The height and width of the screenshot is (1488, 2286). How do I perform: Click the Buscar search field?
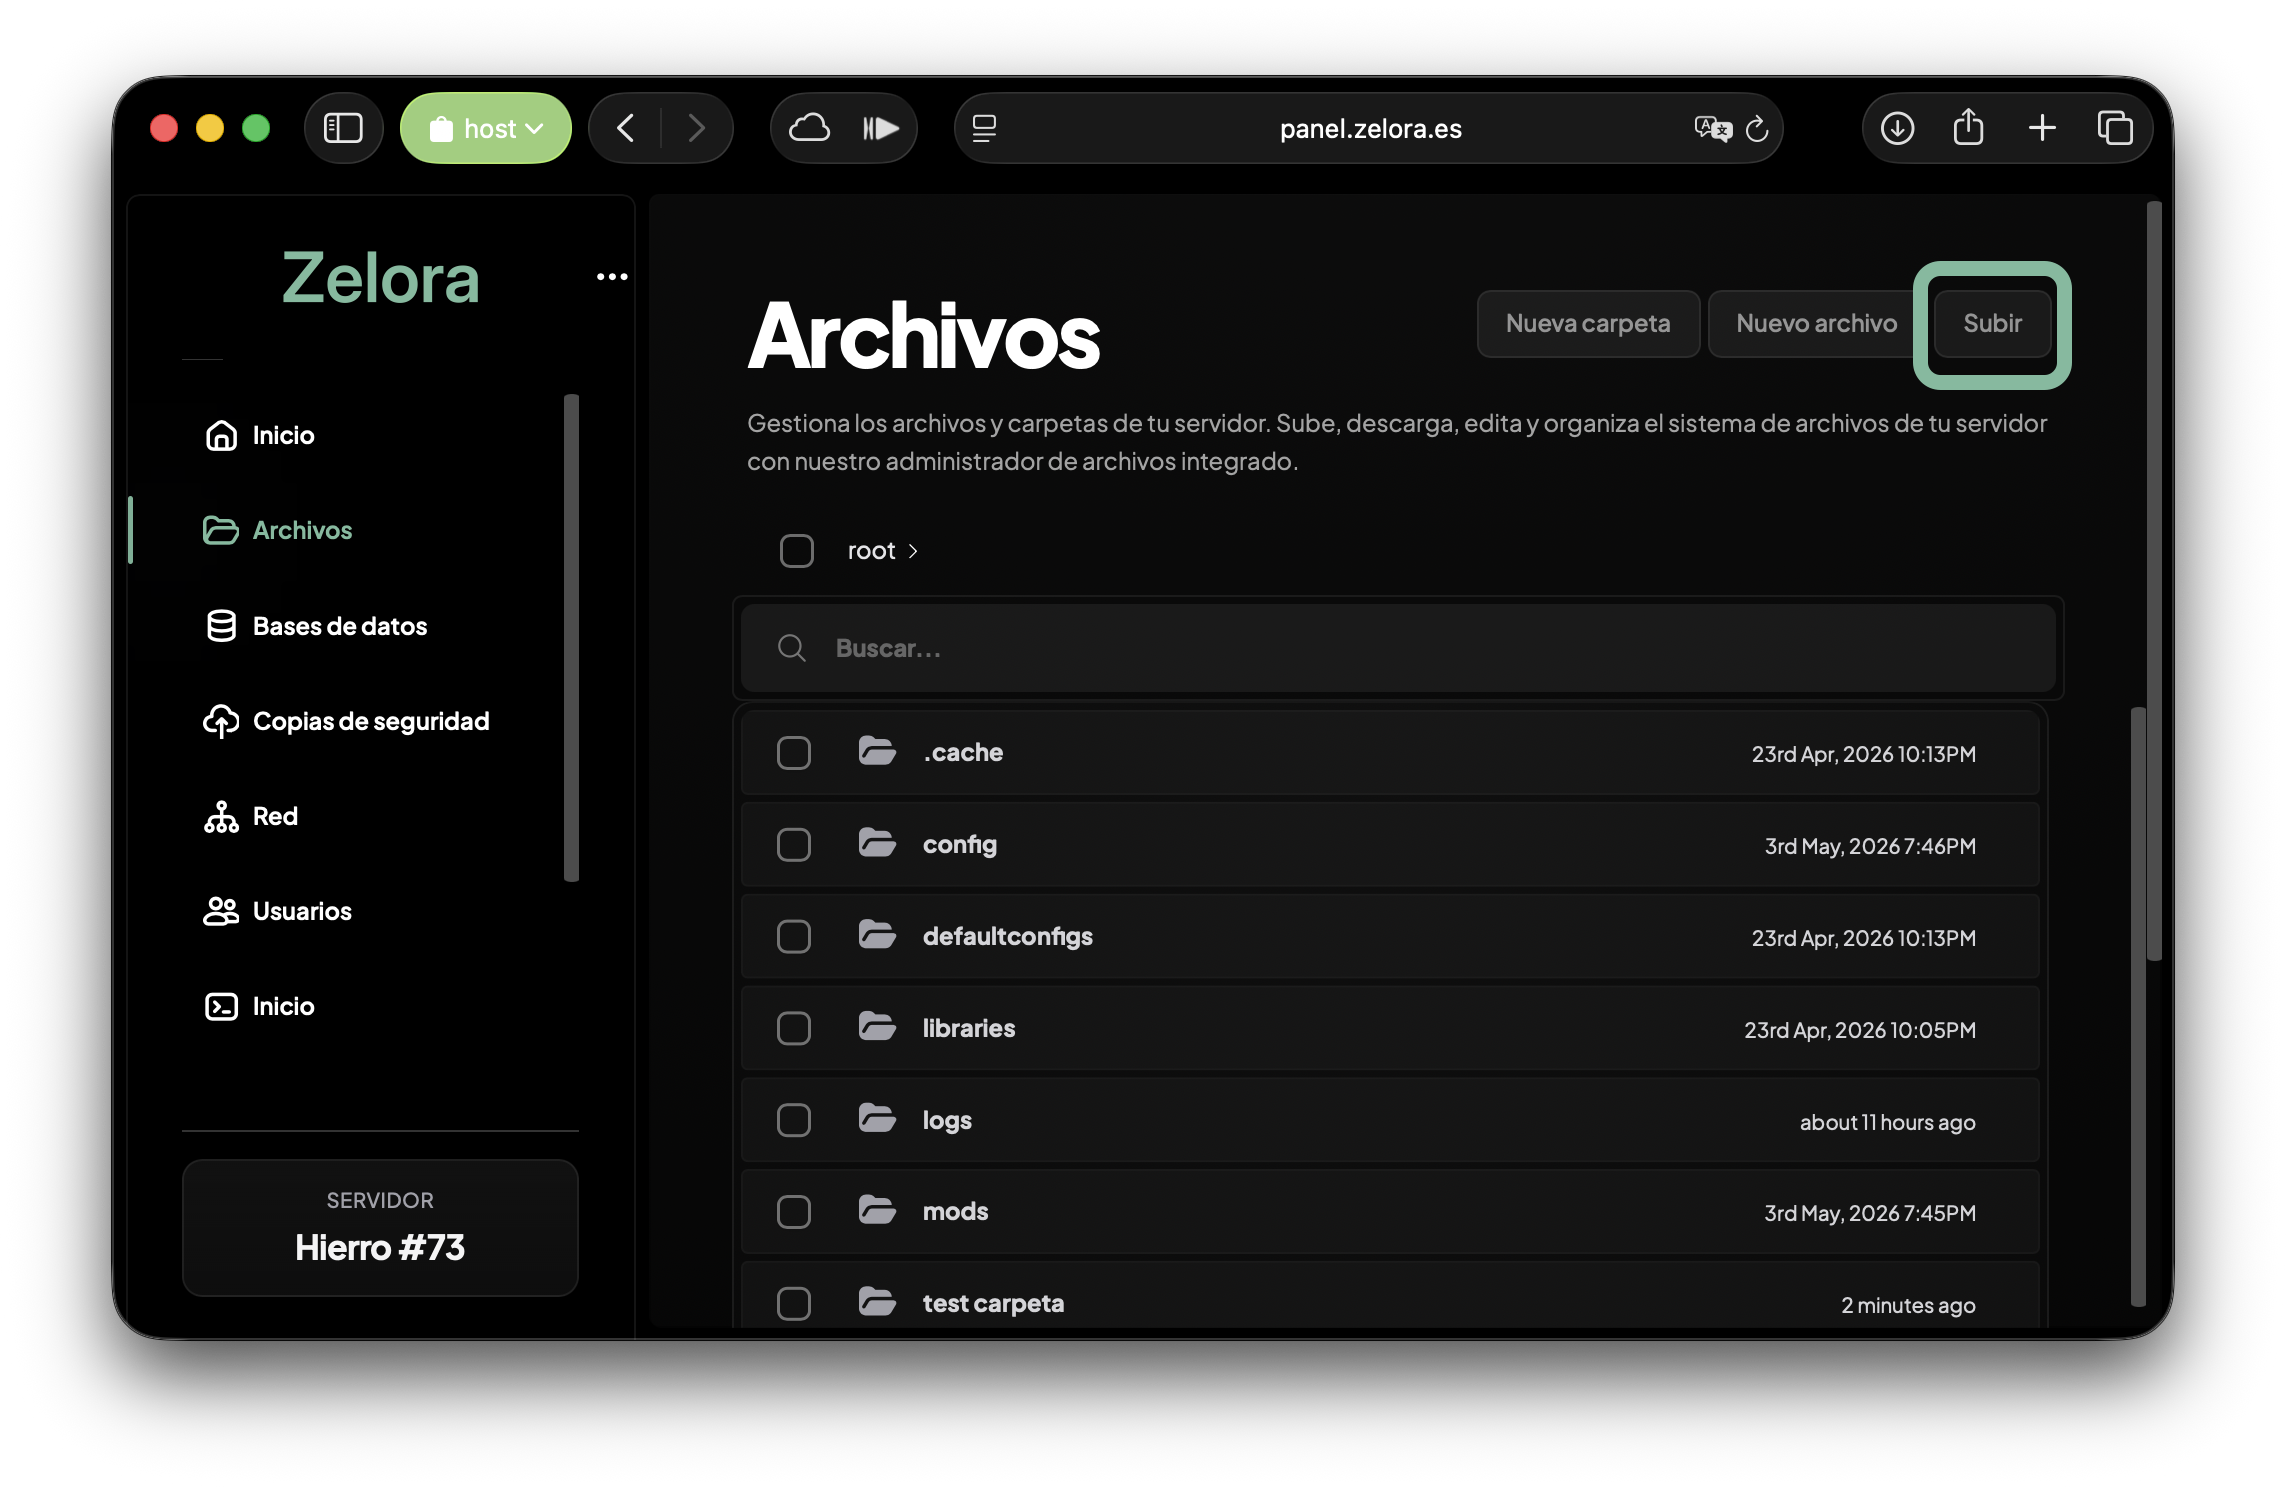pos(1398,648)
